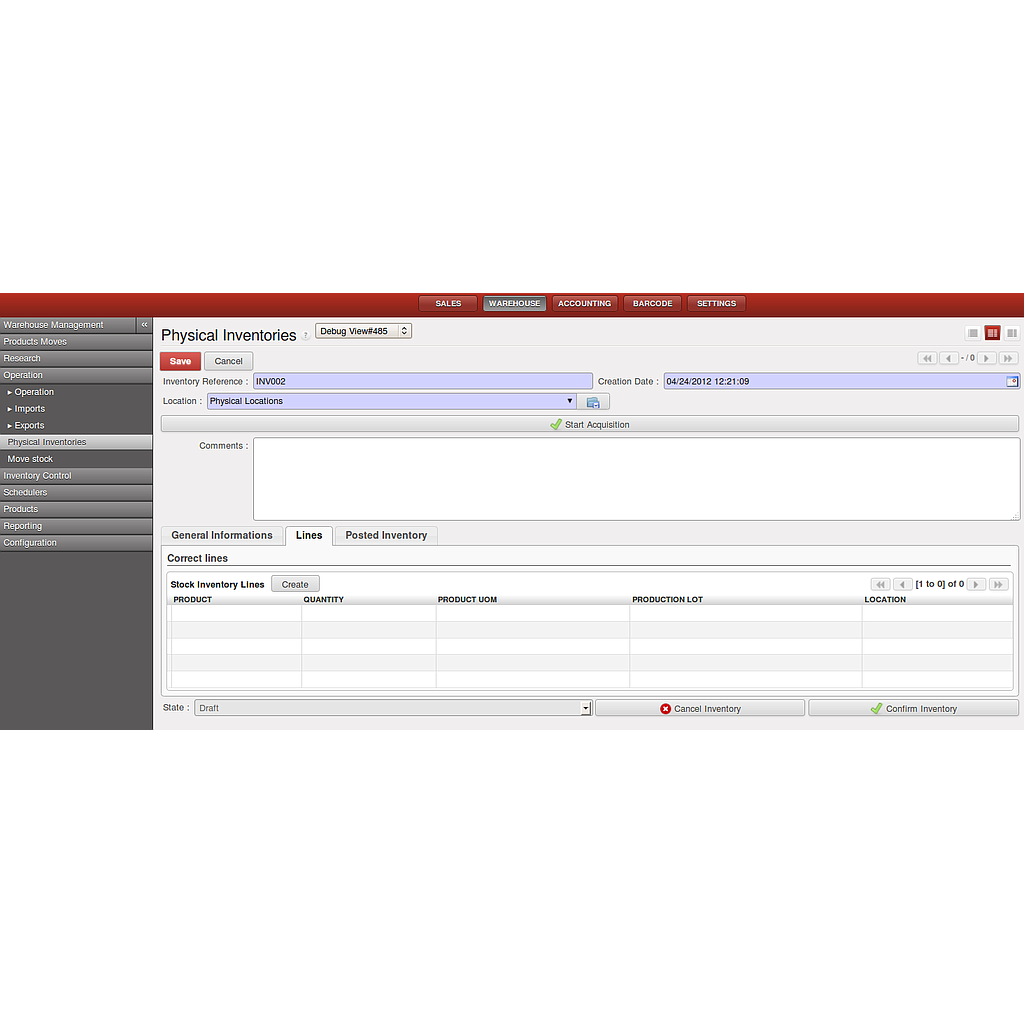The width and height of the screenshot is (1024, 1024).
Task: Go to next page of Stock Inventory Lines
Action: click(976, 584)
